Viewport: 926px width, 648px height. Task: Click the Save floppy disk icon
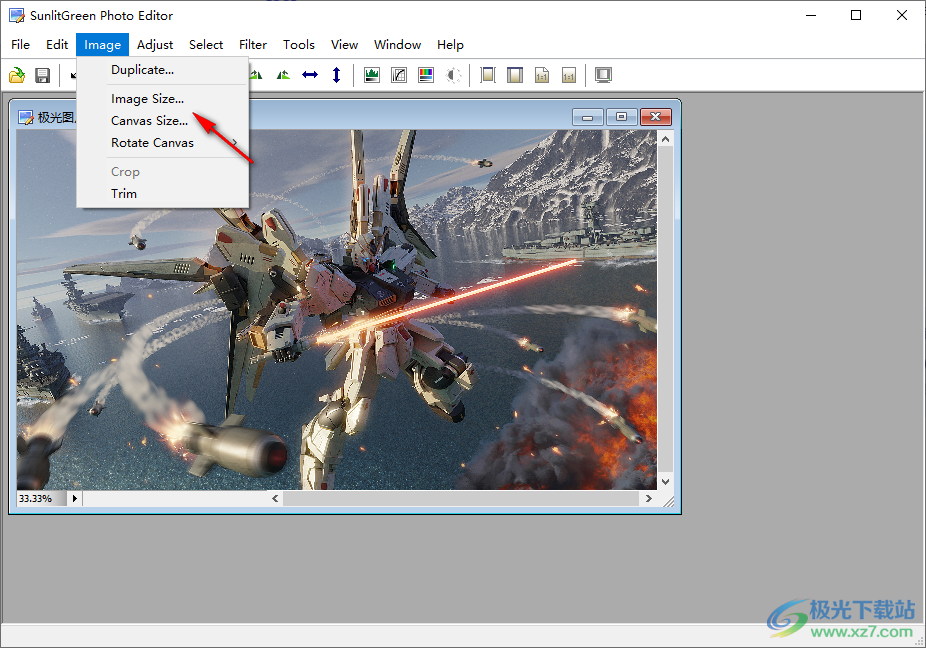[43, 75]
